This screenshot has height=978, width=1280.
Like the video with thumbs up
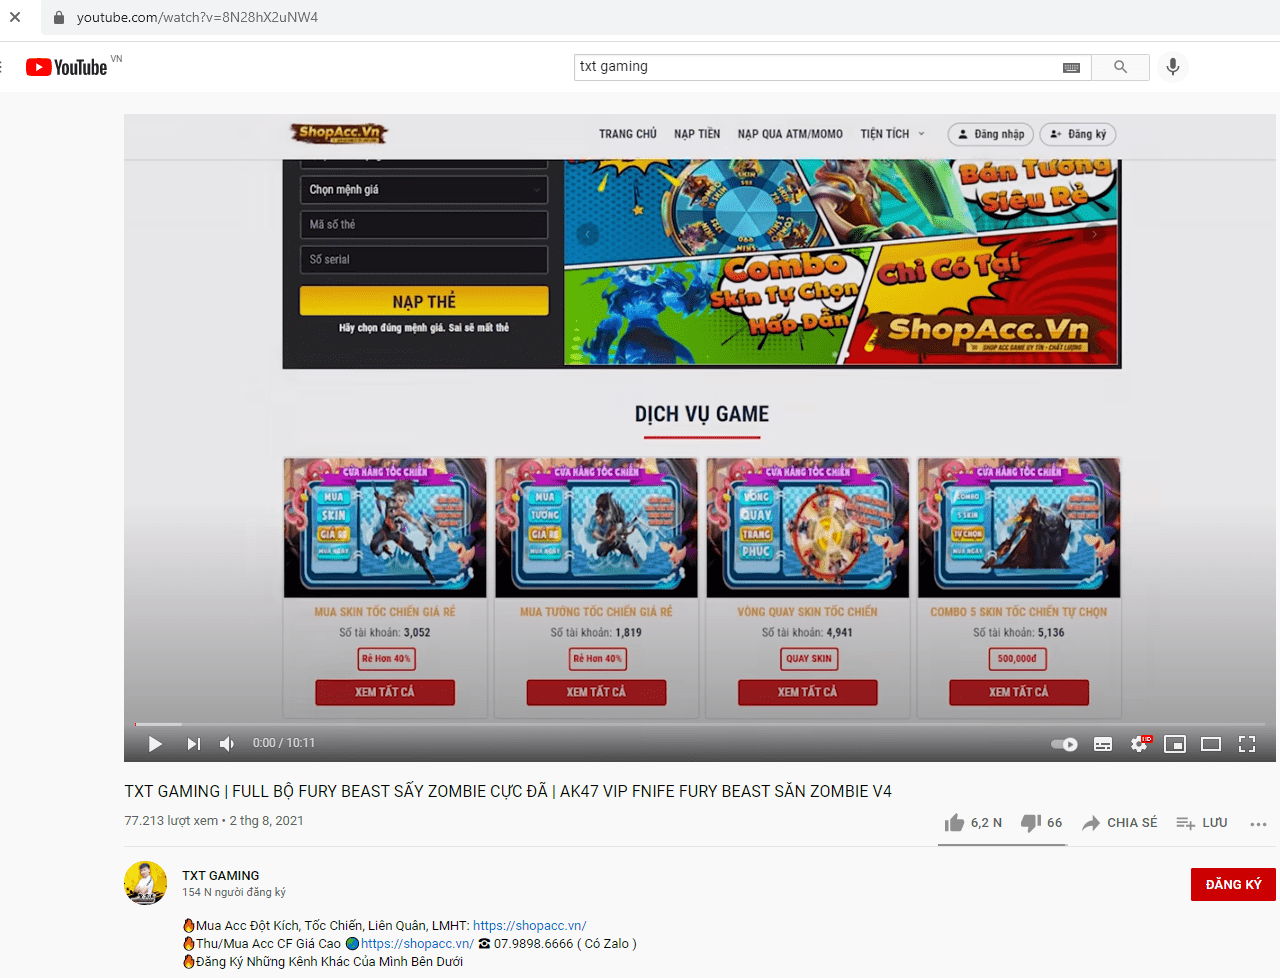click(x=973, y=822)
